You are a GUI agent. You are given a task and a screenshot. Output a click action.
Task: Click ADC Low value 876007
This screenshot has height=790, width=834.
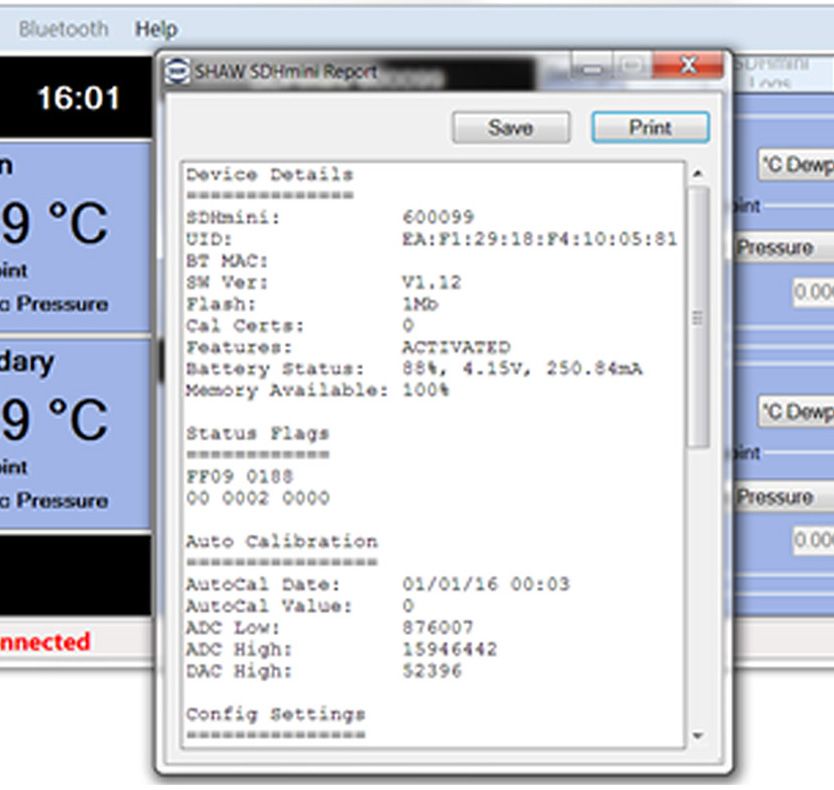coord(438,627)
